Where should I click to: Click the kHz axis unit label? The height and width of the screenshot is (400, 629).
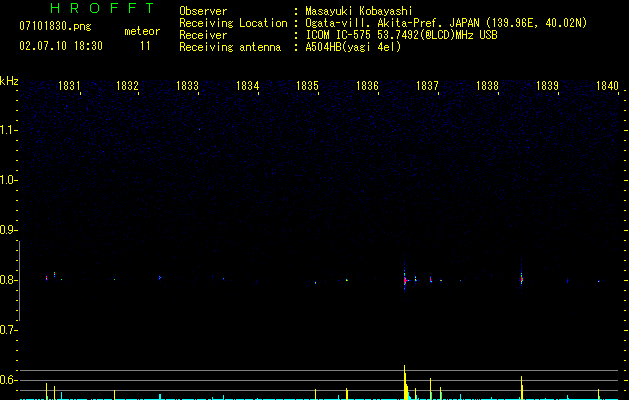[x=9, y=81]
